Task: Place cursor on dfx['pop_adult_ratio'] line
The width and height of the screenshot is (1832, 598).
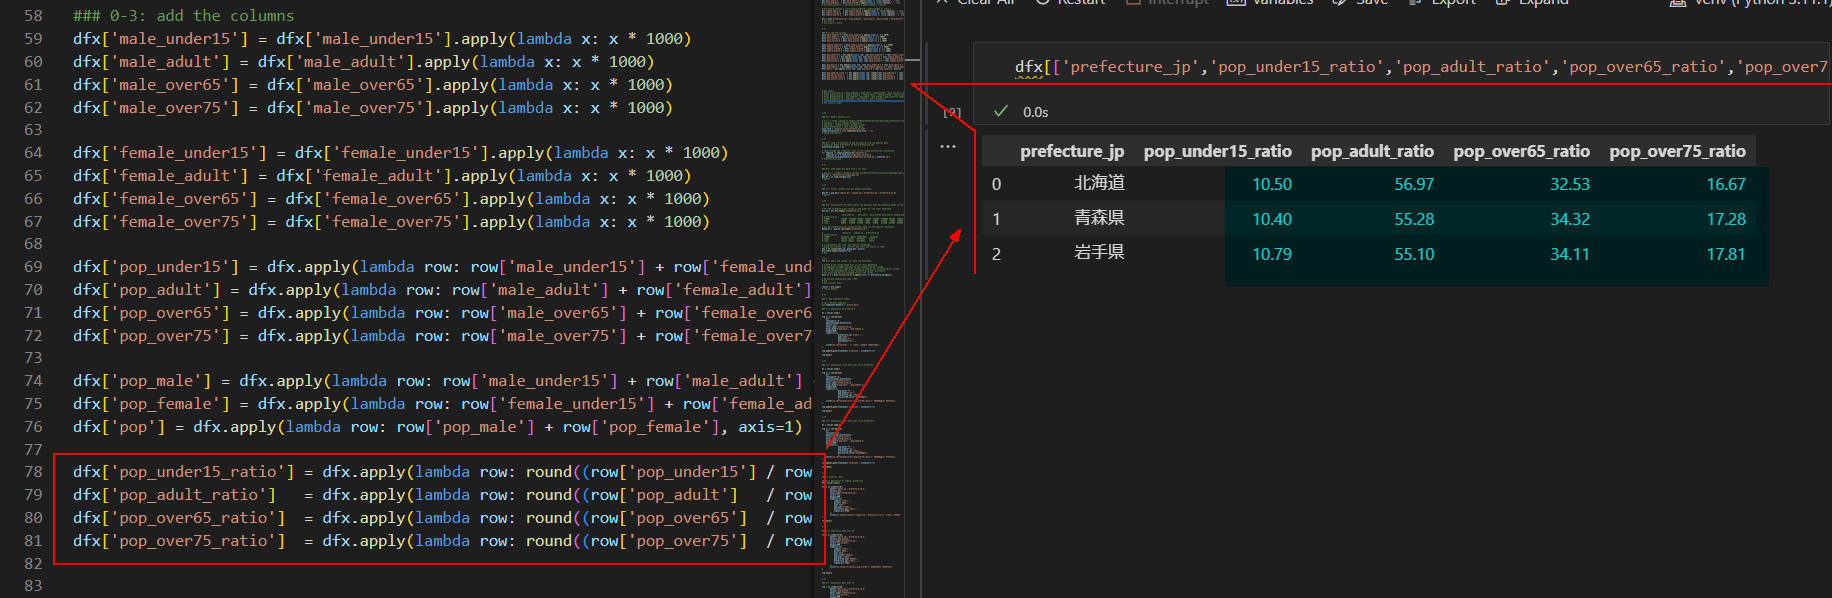Action: (x=442, y=495)
